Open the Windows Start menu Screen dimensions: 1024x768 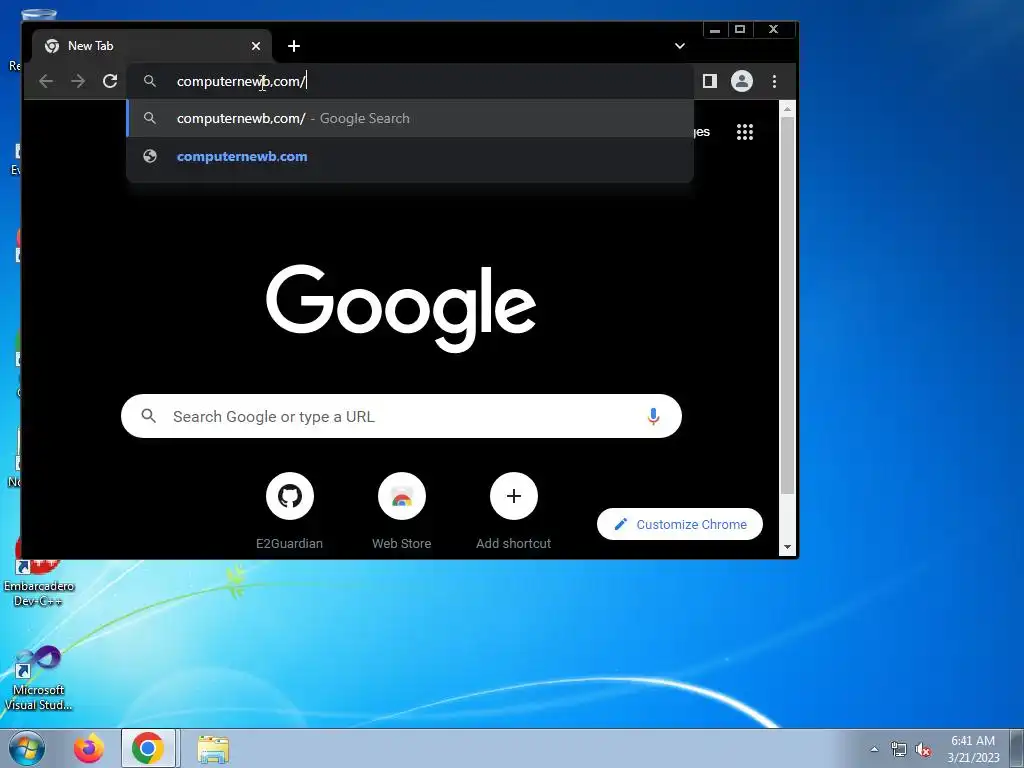(27, 748)
